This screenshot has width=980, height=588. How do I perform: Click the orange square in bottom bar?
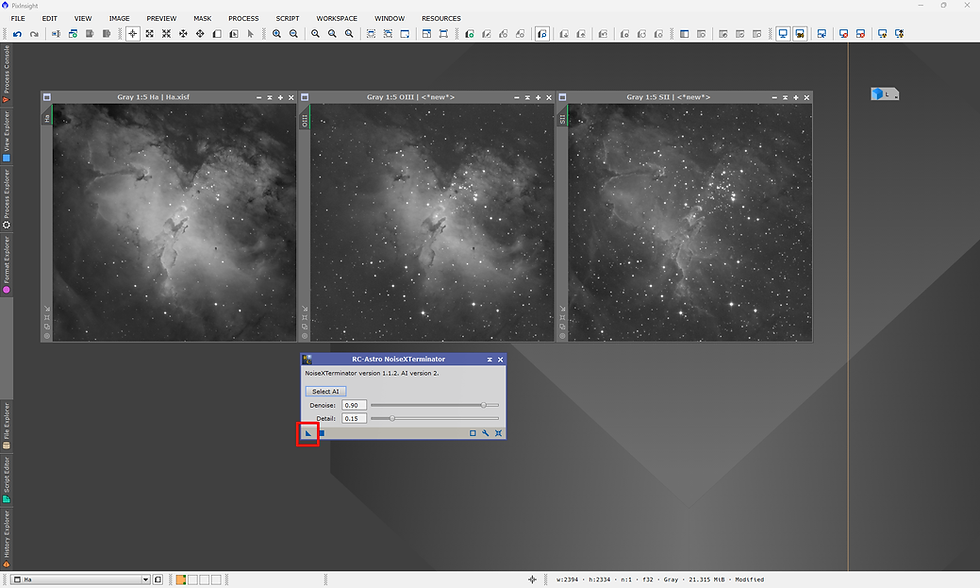[181, 580]
